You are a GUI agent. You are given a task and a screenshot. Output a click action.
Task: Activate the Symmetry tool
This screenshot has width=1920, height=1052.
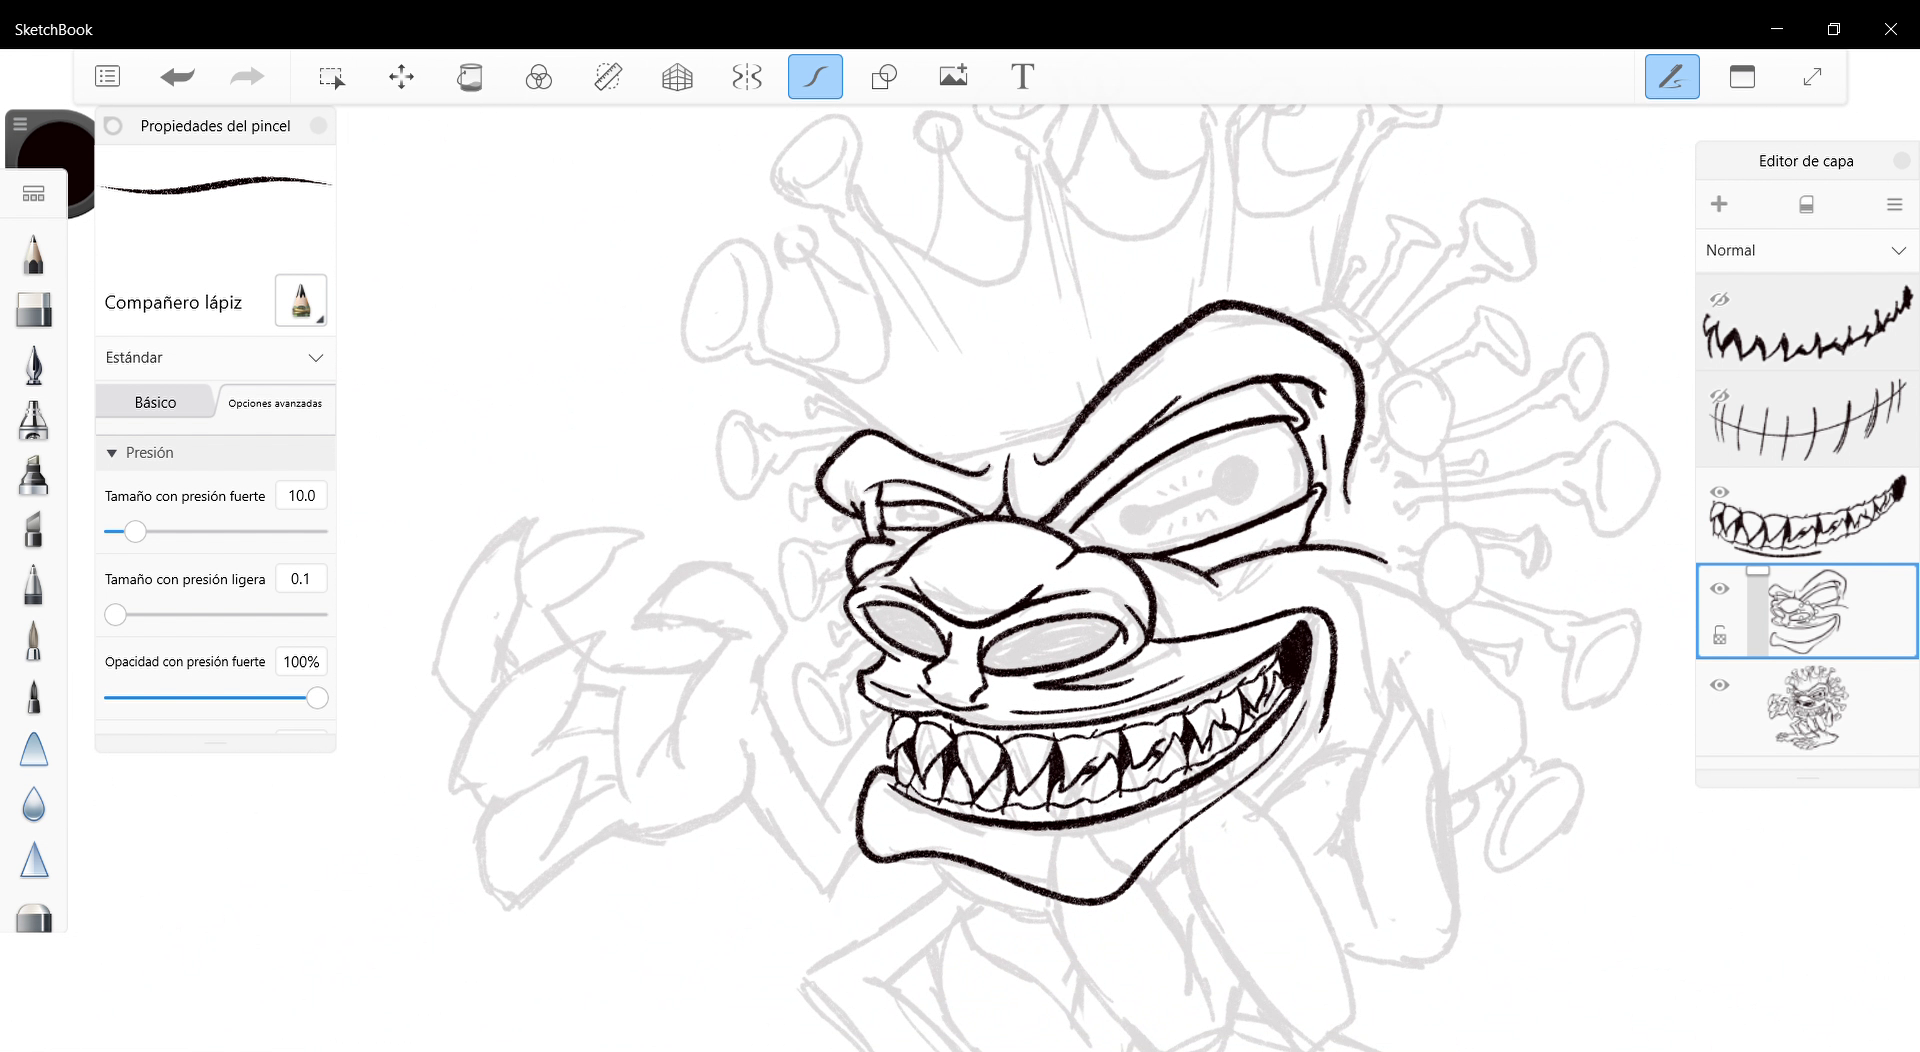point(747,77)
